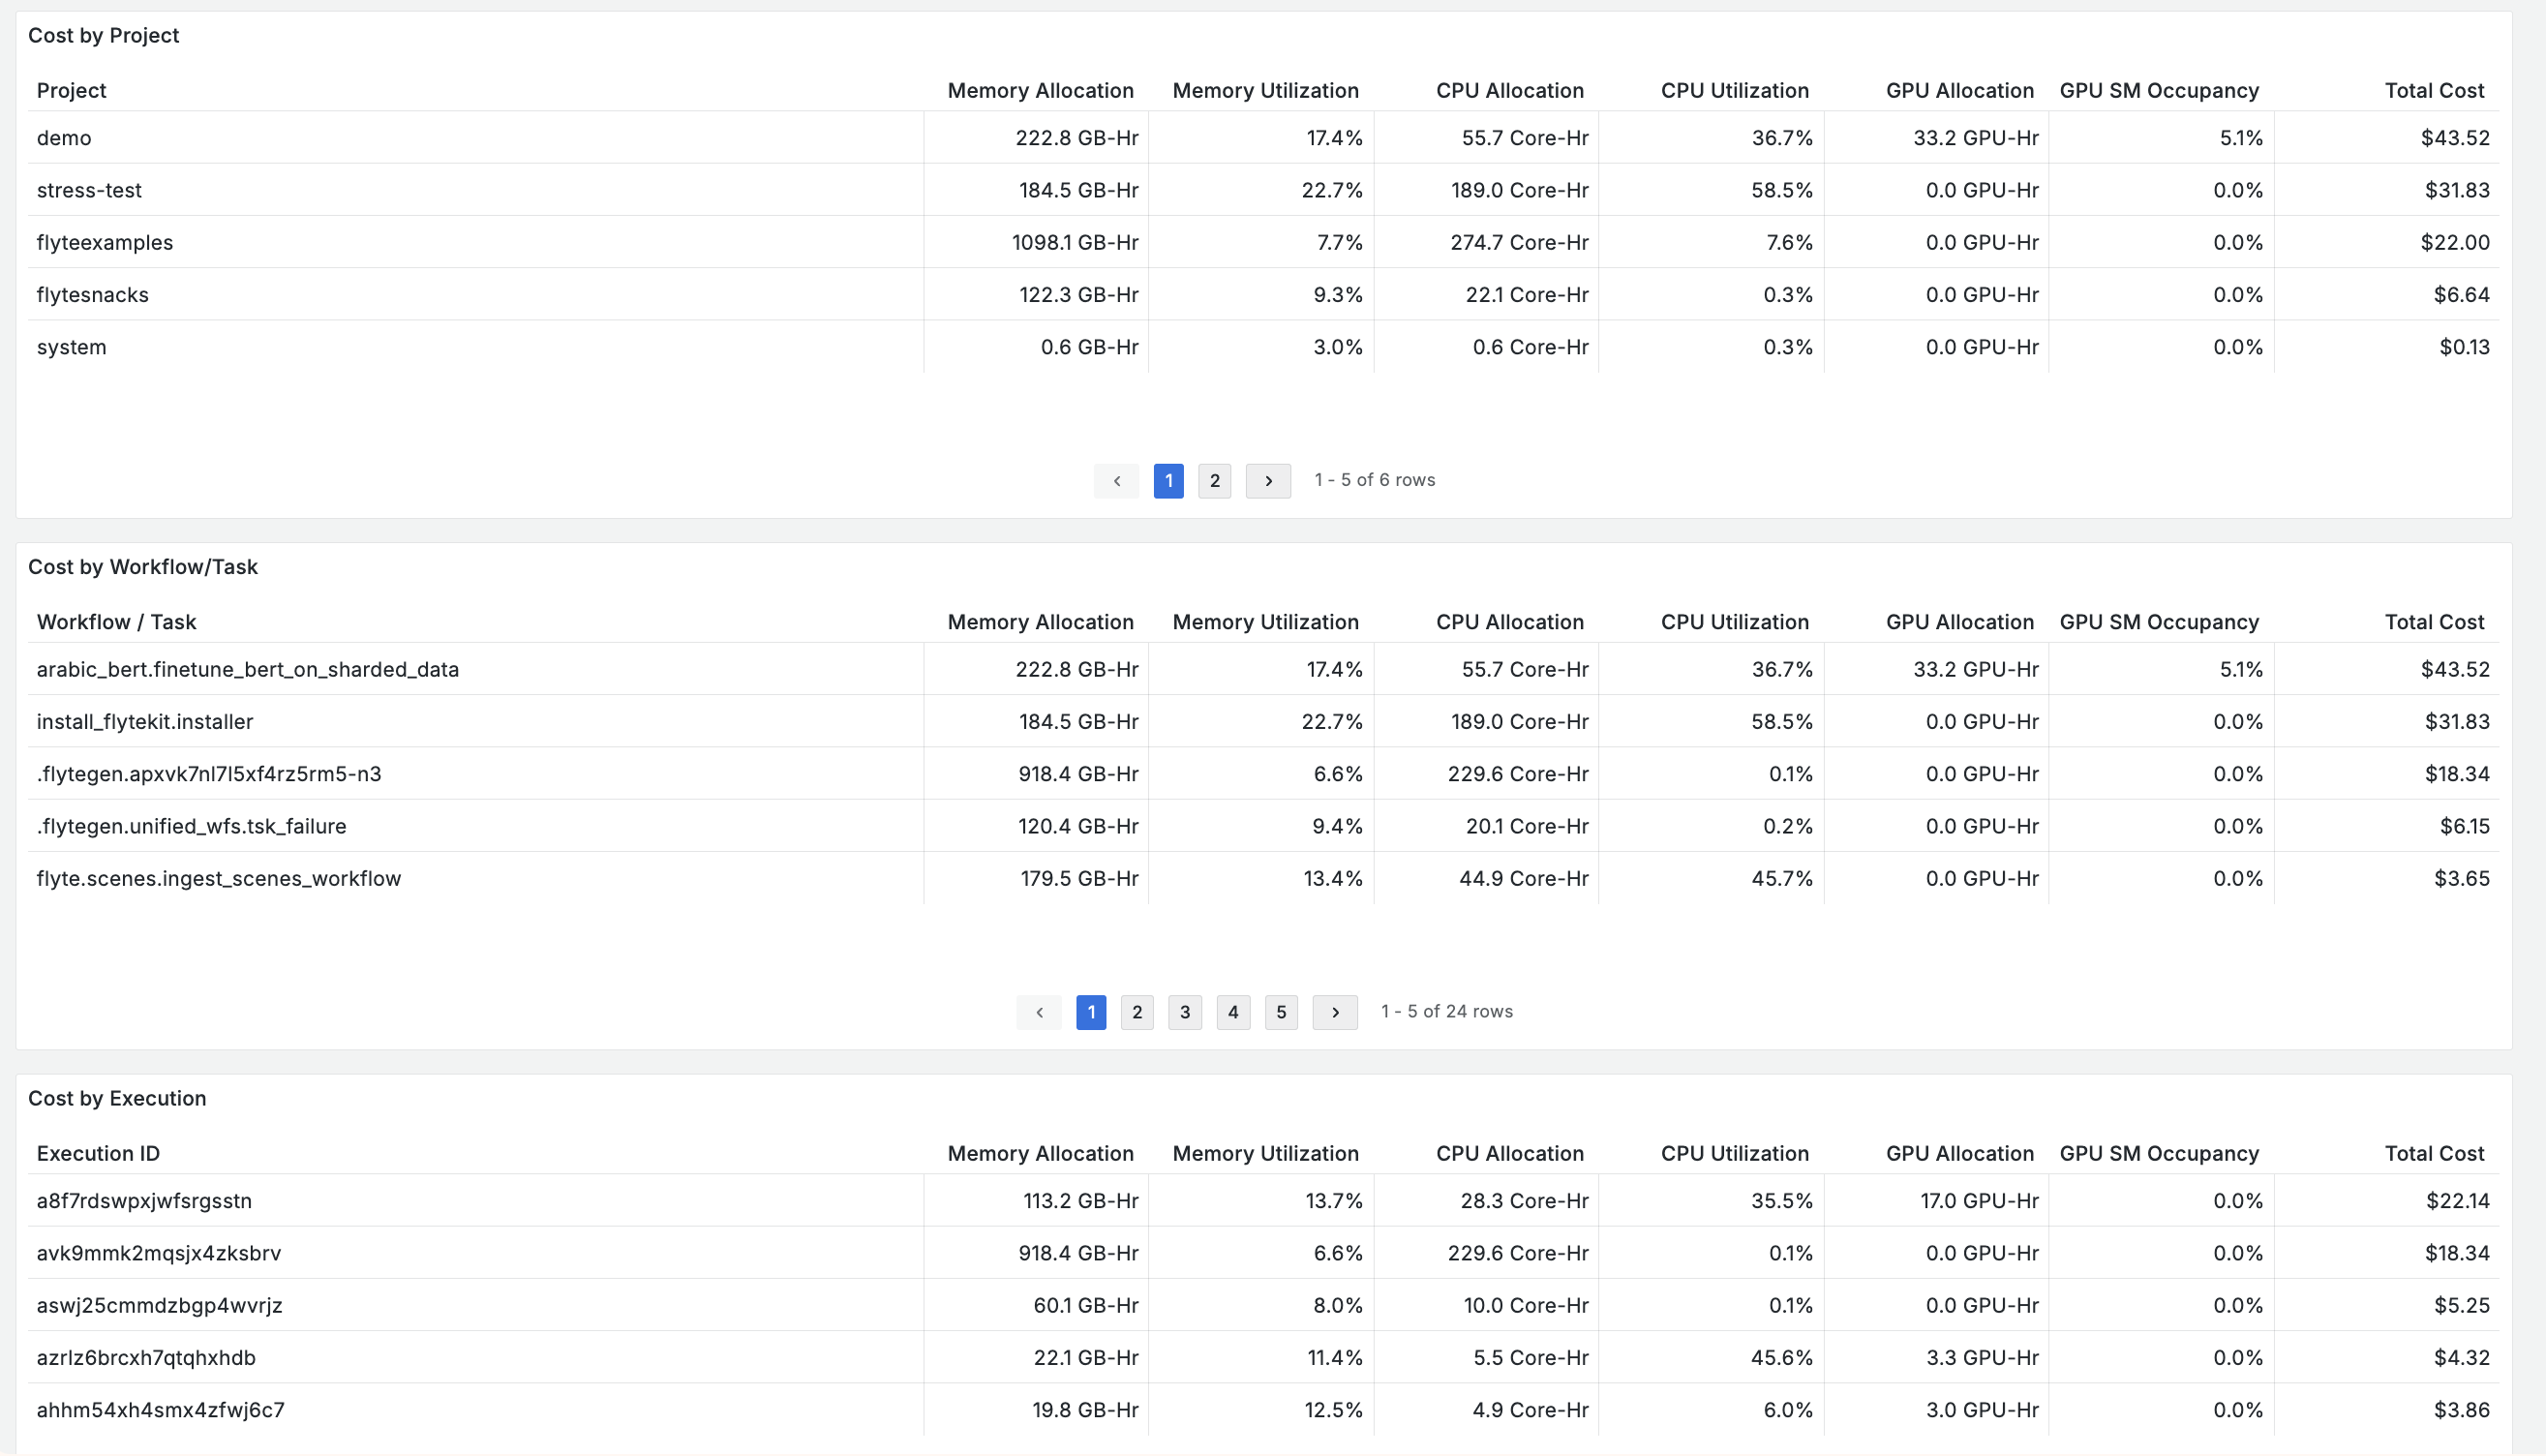This screenshot has width=2546, height=1456.
Task: Go to previous page of Cost by Project
Action: [x=1116, y=481]
